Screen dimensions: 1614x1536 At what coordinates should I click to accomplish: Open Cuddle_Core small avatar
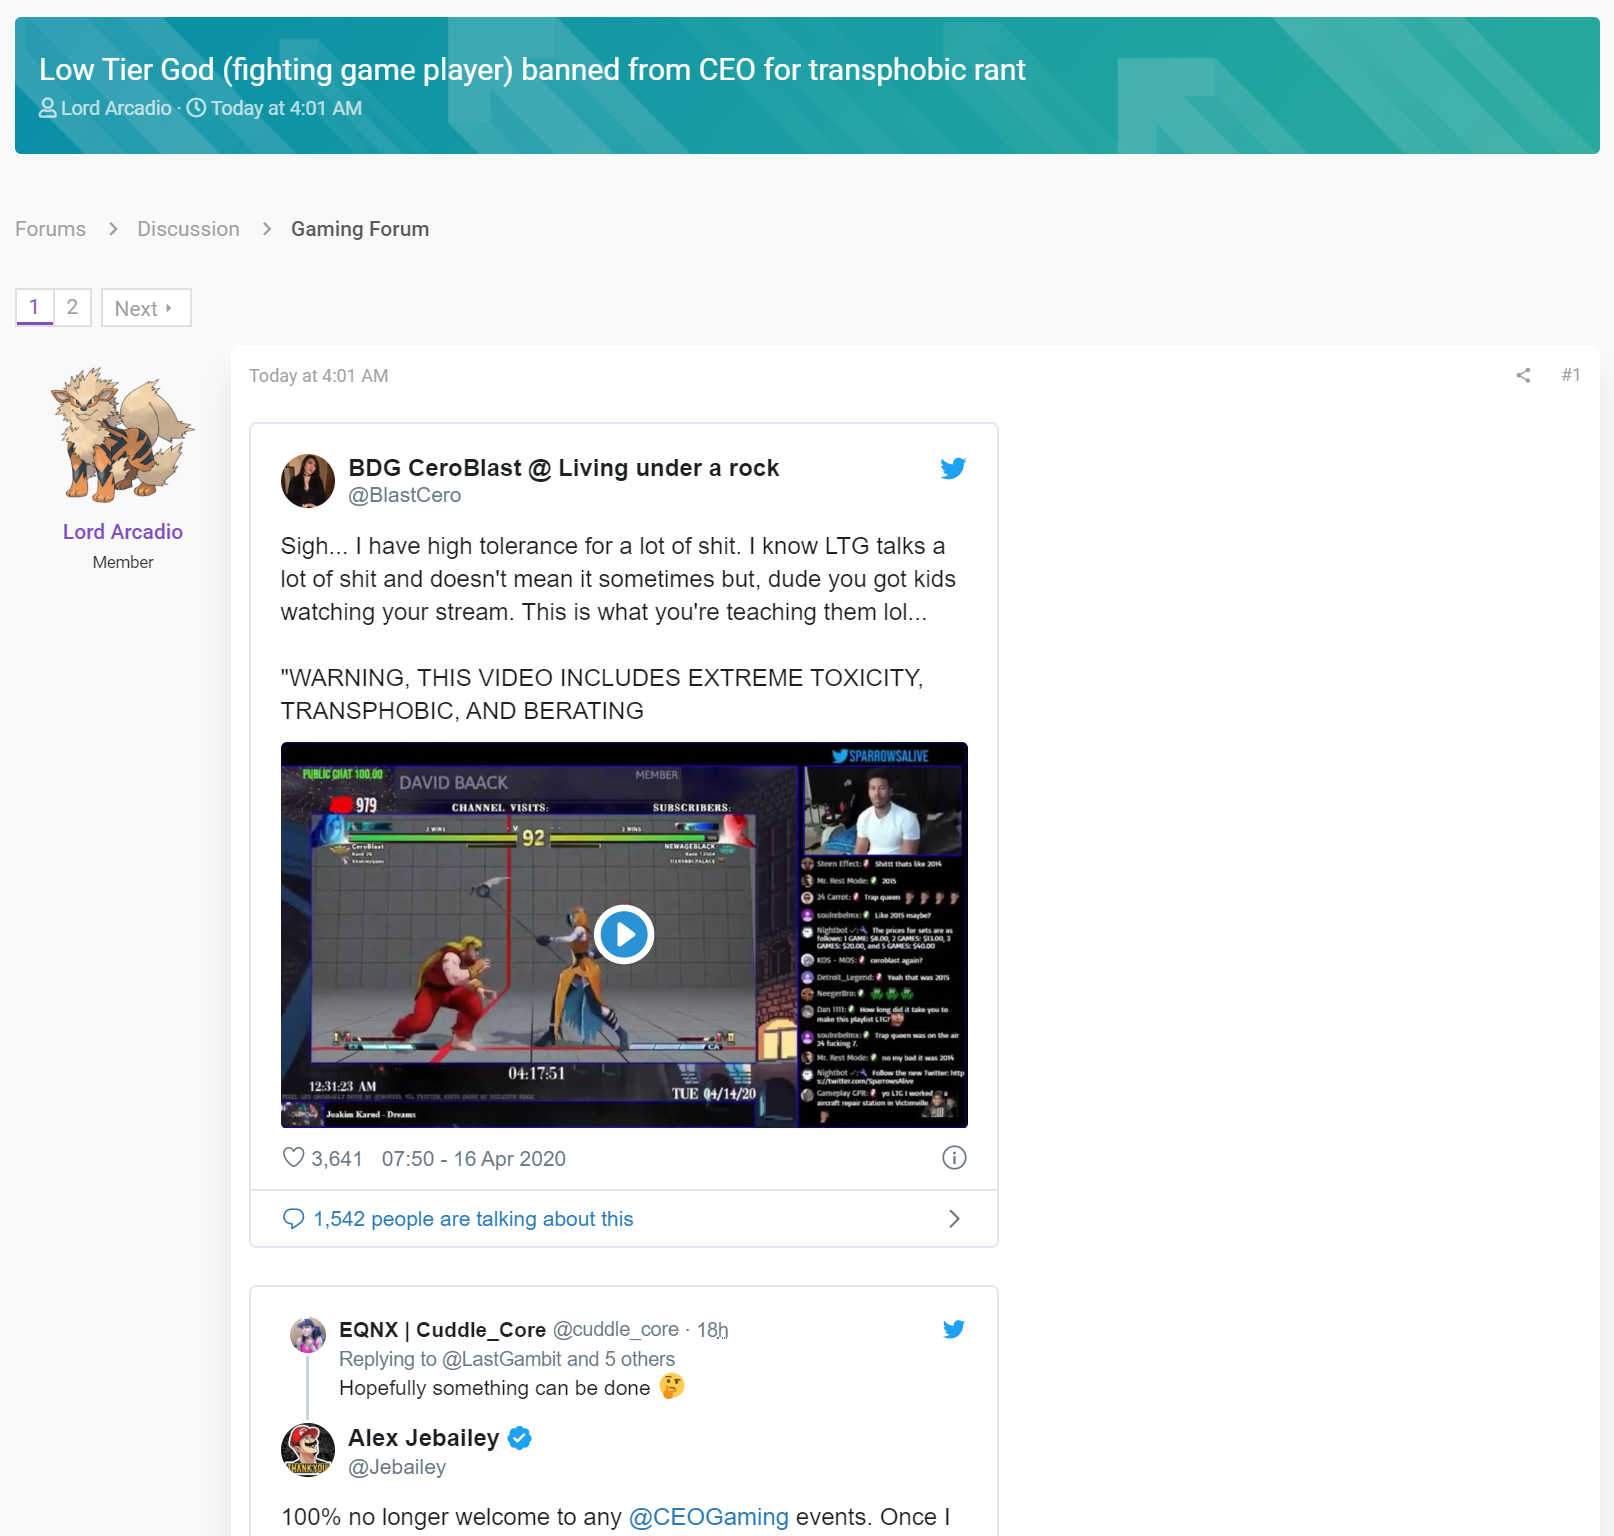click(x=308, y=1335)
